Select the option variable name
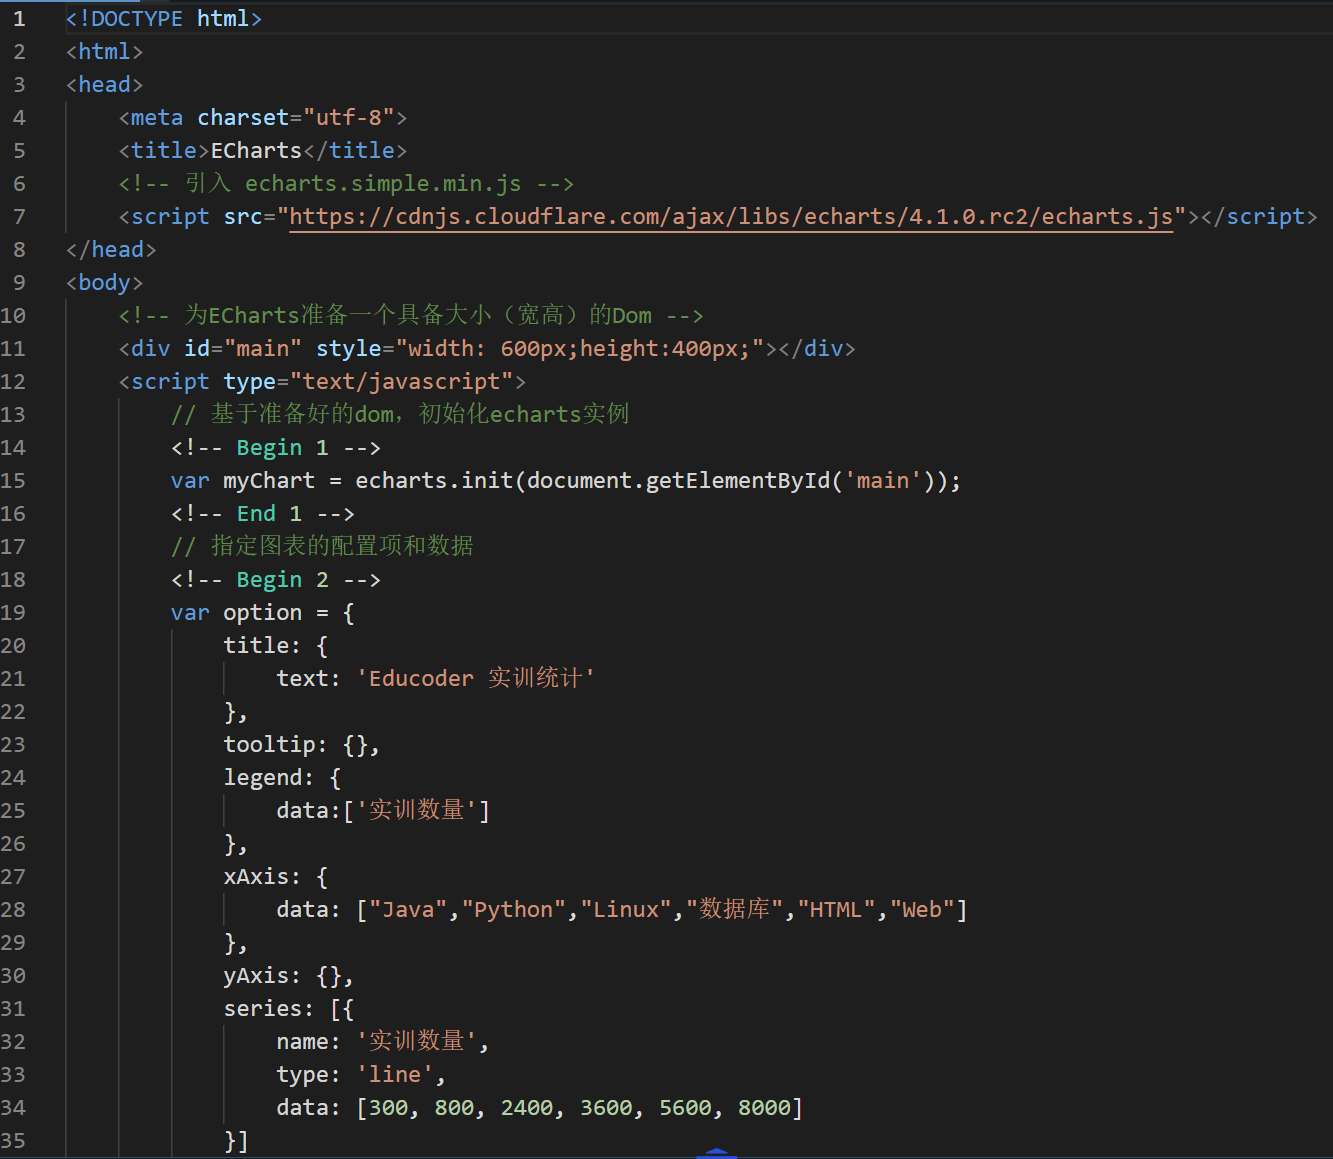 click(x=262, y=613)
